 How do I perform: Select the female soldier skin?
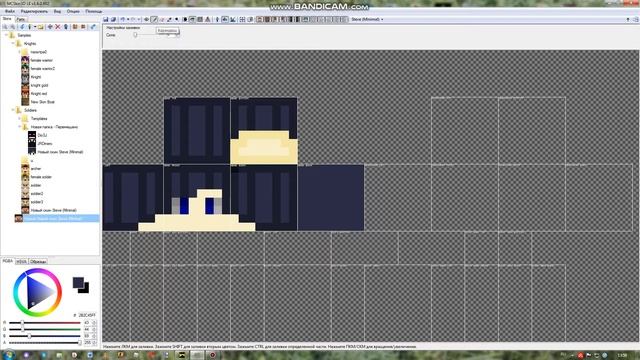pyautogui.click(x=41, y=177)
